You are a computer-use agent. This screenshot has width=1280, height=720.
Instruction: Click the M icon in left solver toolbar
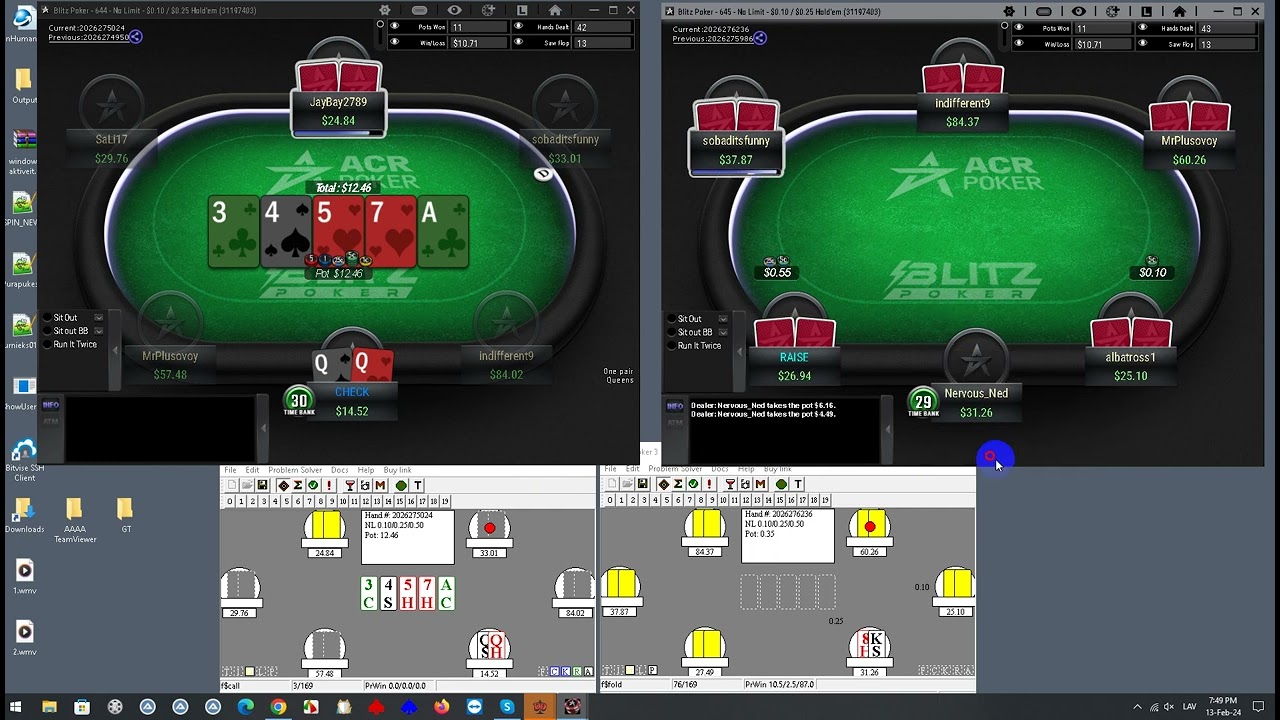tap(380, 485)
